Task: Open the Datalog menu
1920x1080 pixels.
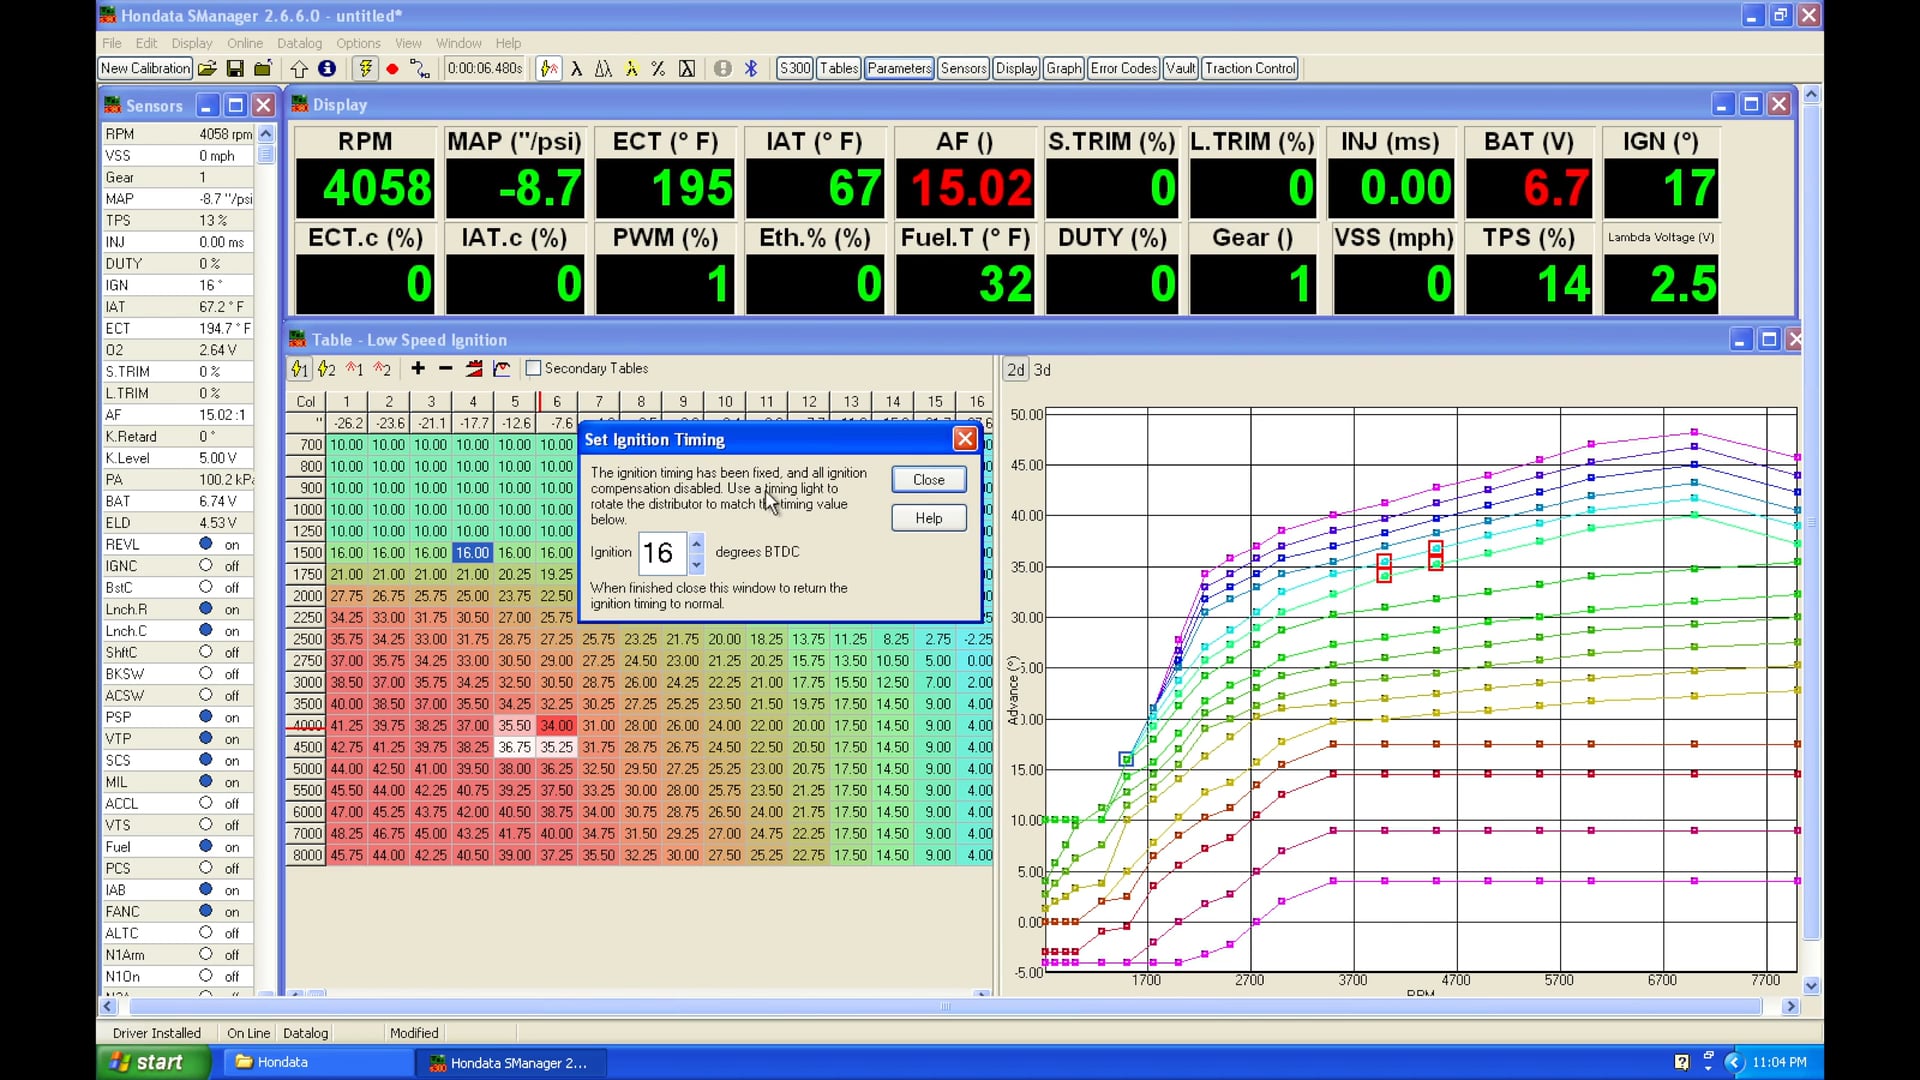Action: [x=299, y=43]
